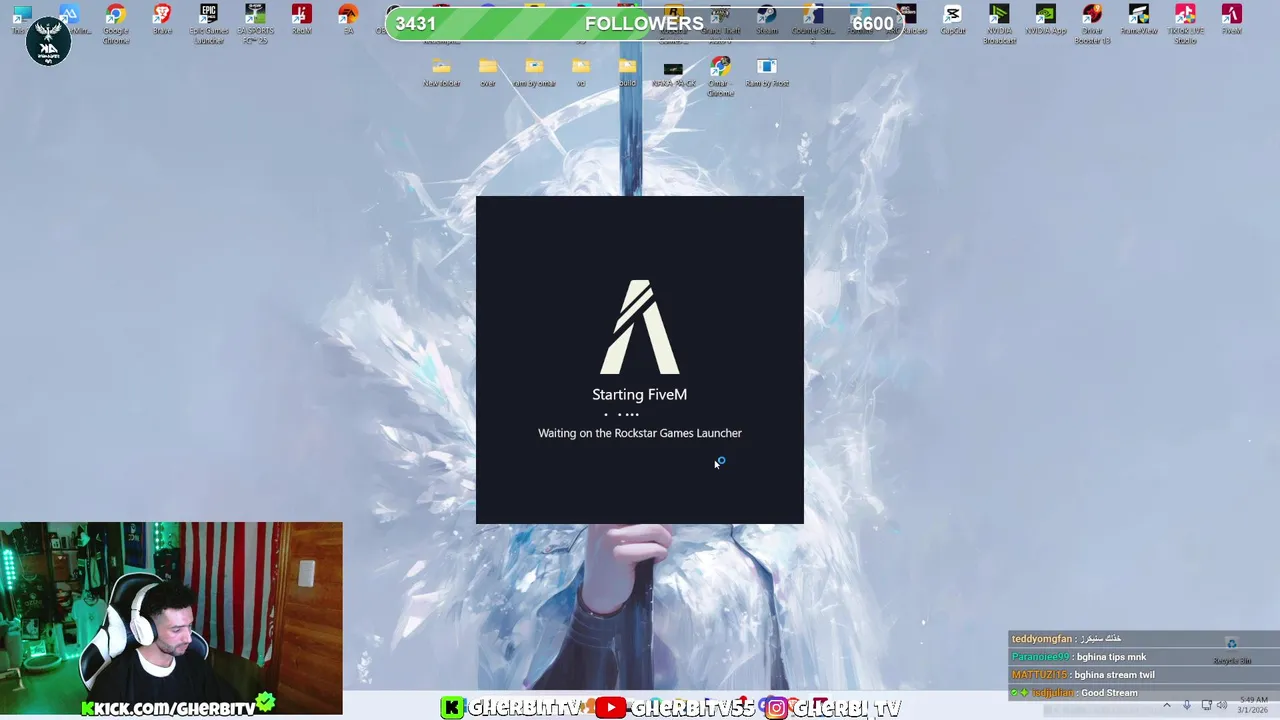Click 'Good Stream' chat message
The width and height of the screenshot is (1280, 720).
[1109, 693]
